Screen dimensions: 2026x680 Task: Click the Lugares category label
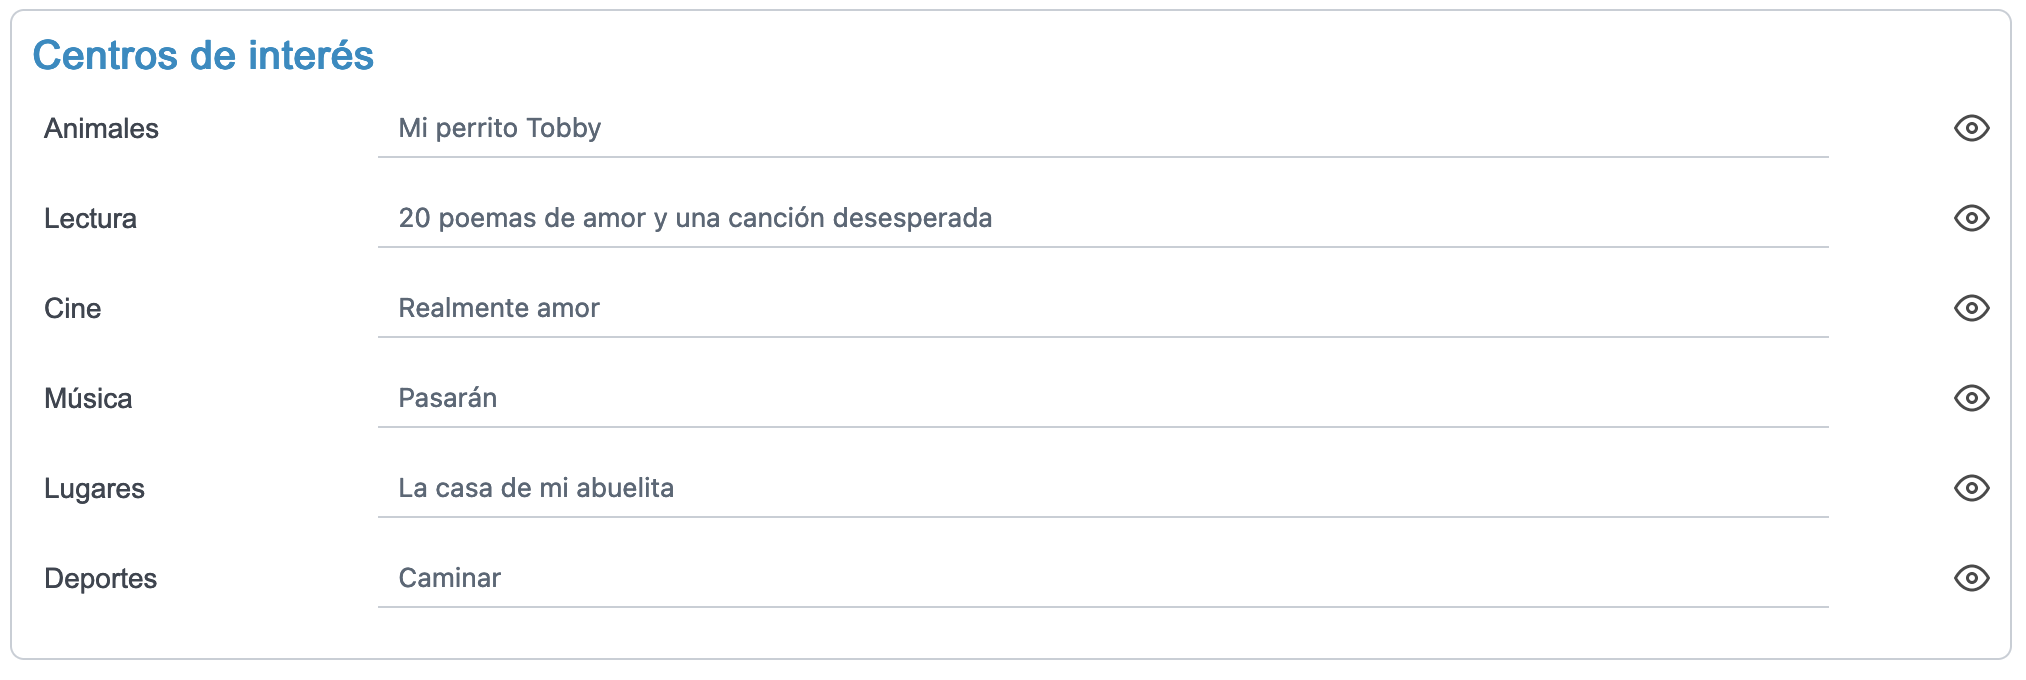(x=96, y=488)
